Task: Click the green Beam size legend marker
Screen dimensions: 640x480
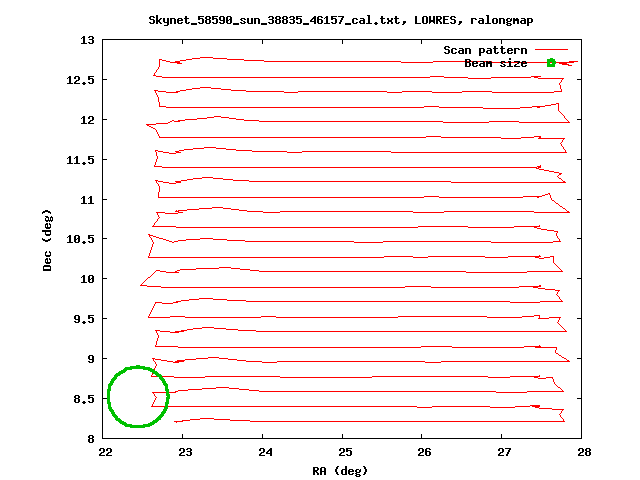Action: coord(551,62)
